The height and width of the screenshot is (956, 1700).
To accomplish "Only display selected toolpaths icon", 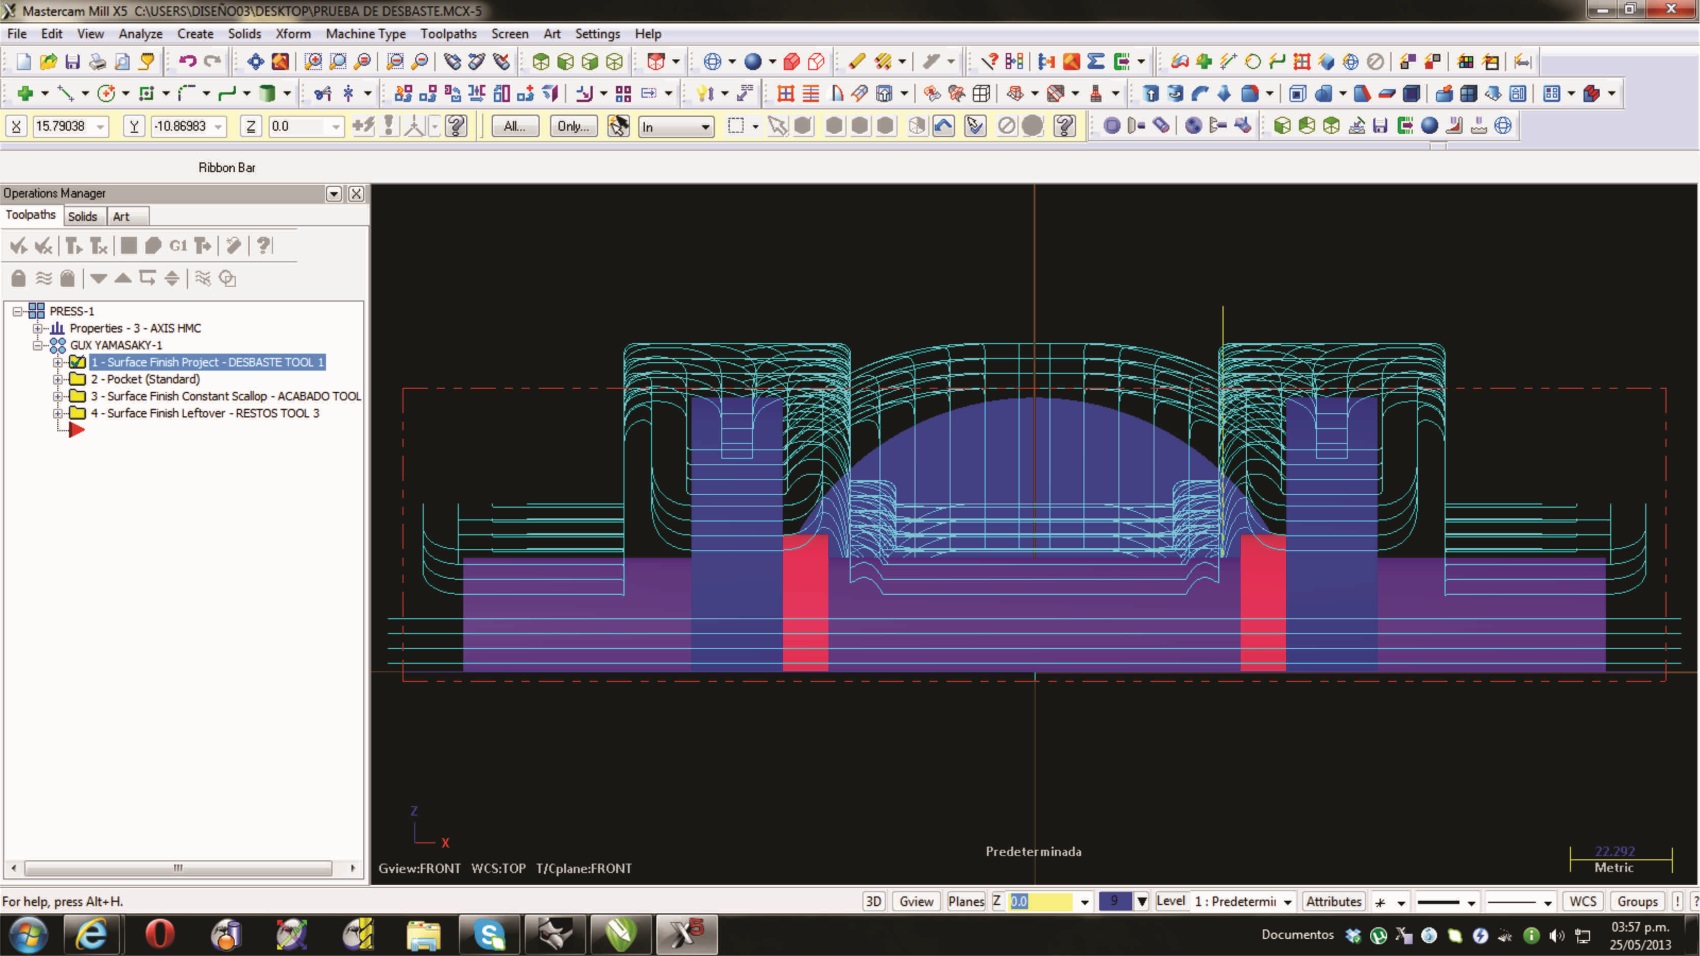I will pos(203,278).
